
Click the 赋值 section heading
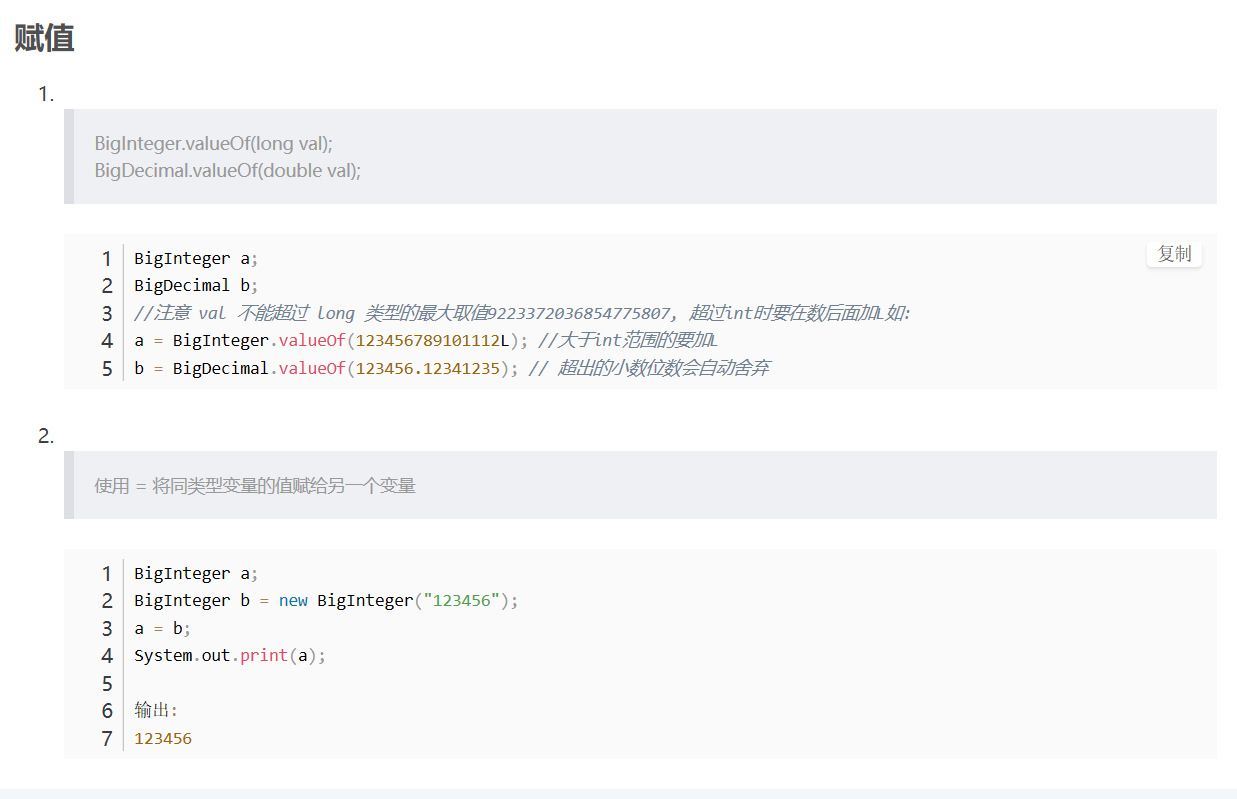click(x=45, y=38)
